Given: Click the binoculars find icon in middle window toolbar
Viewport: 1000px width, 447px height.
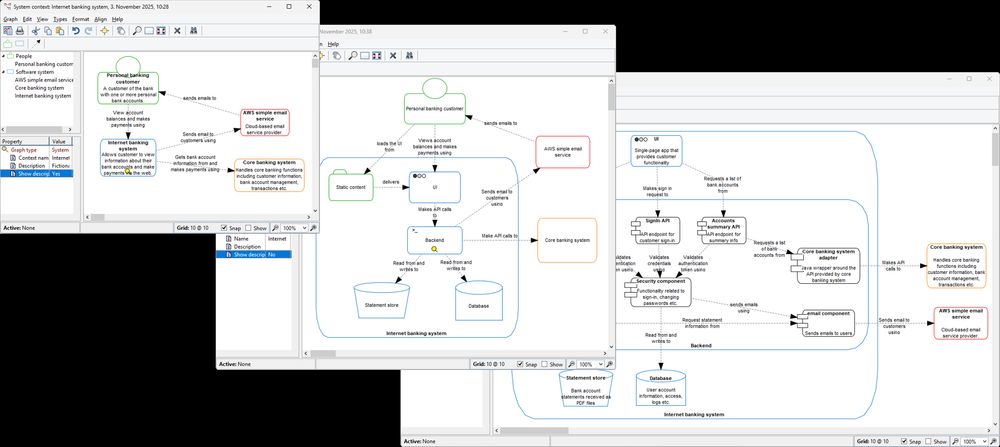Looking at the screenshot, I should (409, 55).
